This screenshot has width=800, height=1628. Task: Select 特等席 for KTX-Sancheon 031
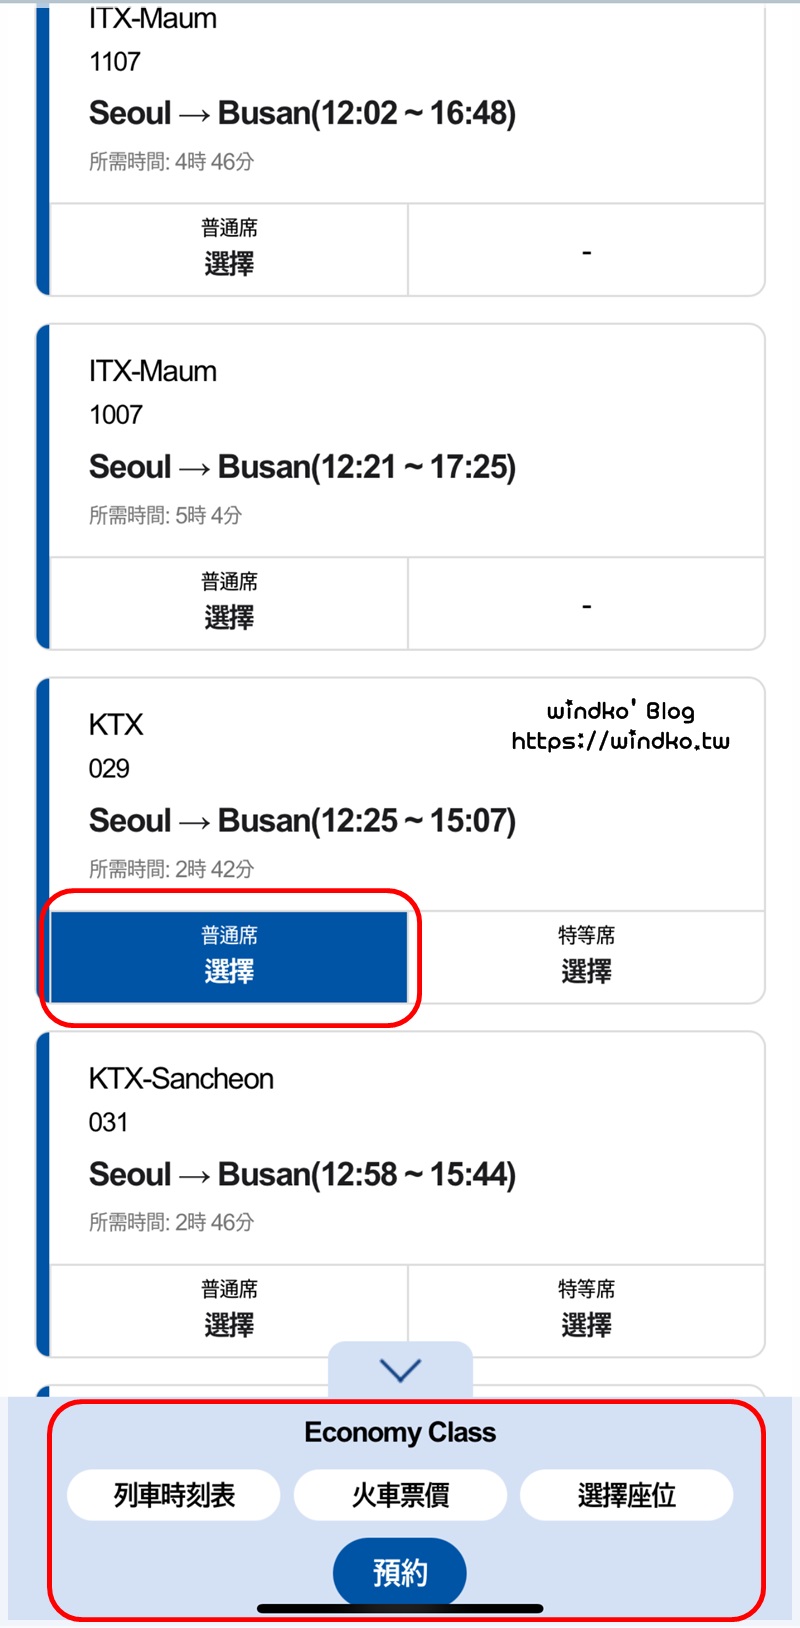click(586, 1311)
